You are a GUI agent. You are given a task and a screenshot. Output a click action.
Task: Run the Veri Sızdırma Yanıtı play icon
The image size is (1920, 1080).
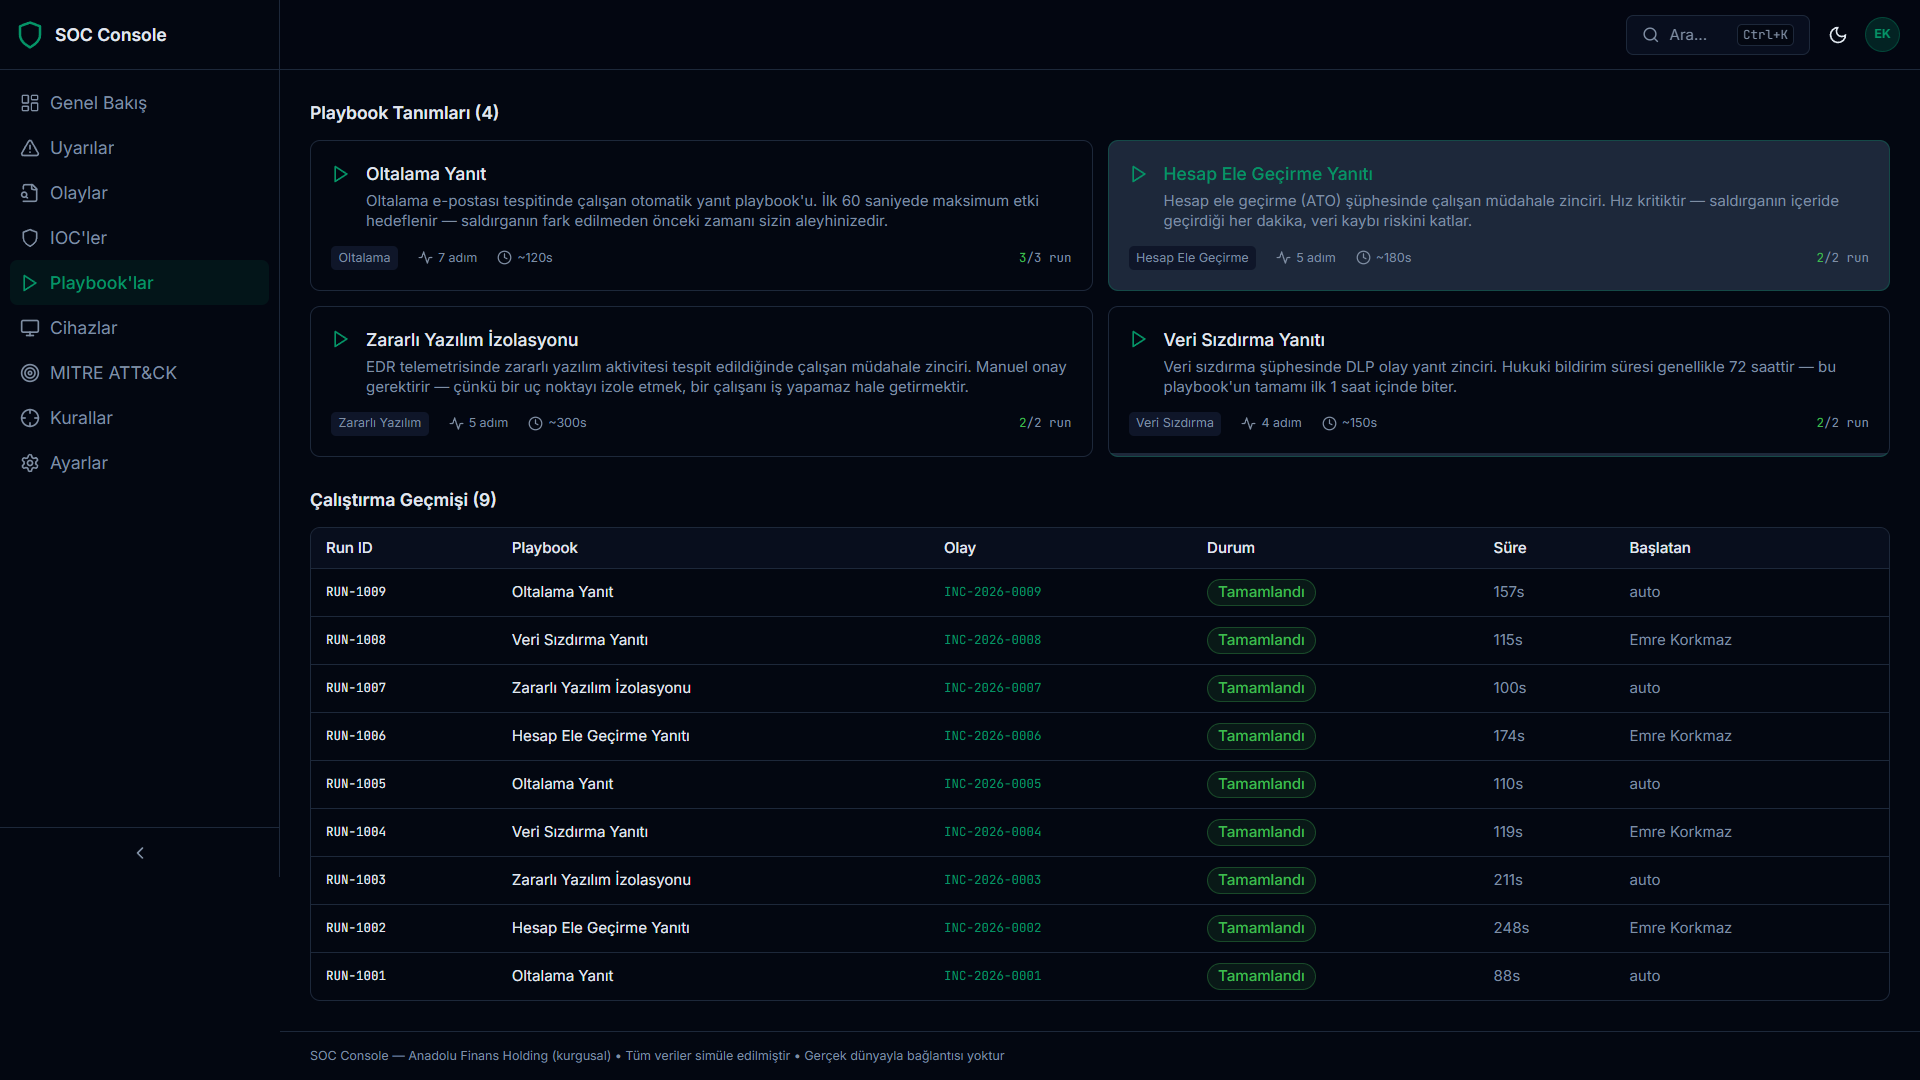pyautogui.click(x=1138, y=340)
